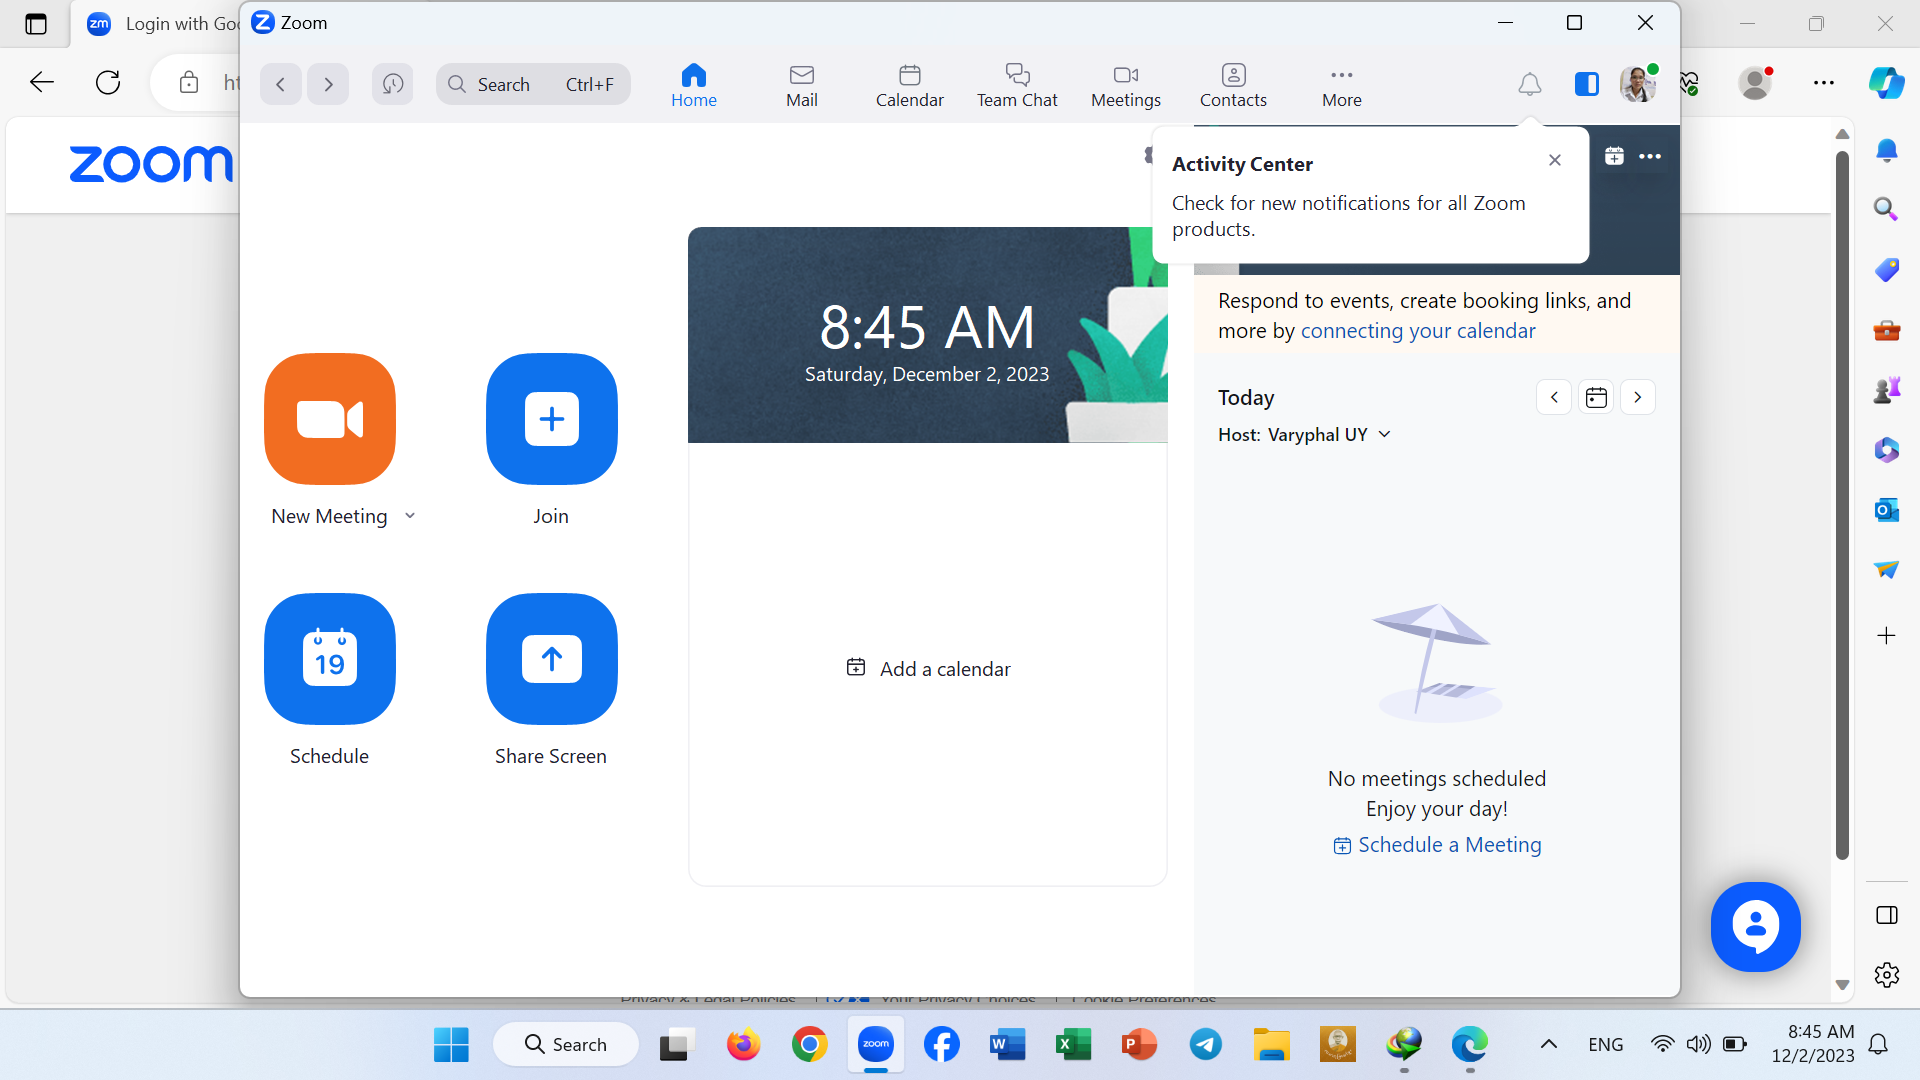Open Zoom history clock icon

393,84
